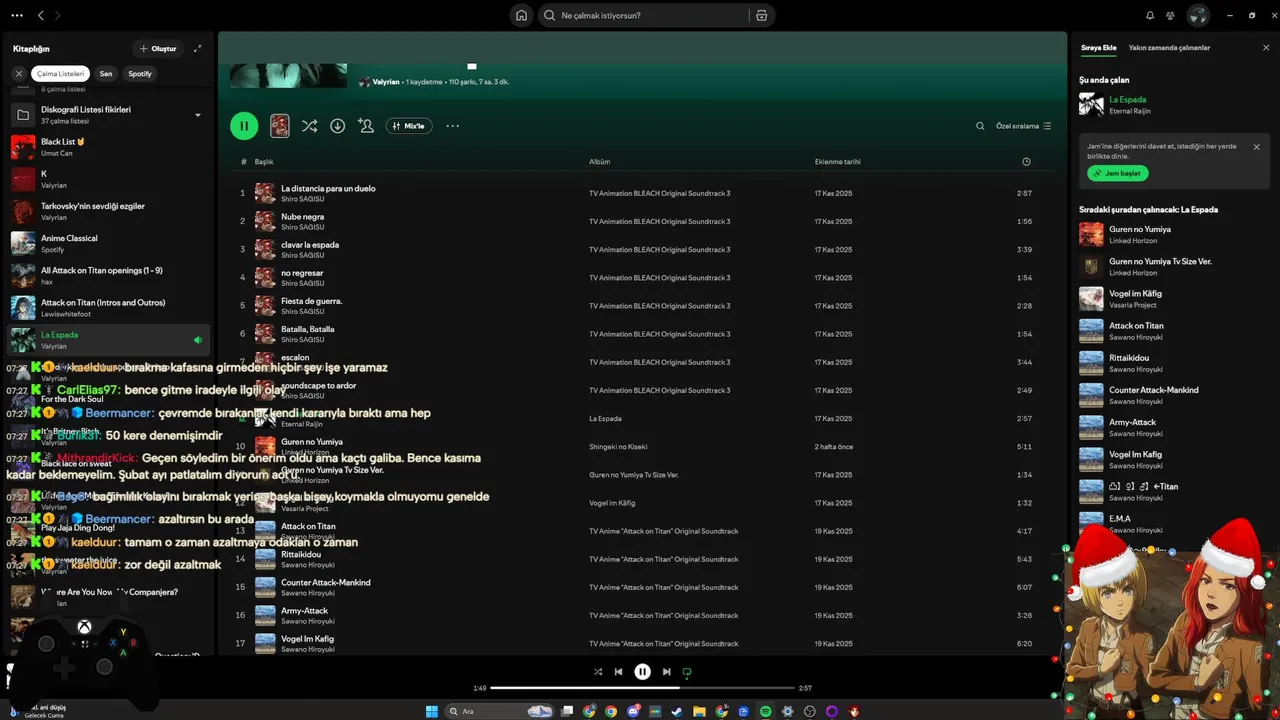1280x720 pixels.
Task: Go back with the left arrow
Action: (x=40, y=15)
